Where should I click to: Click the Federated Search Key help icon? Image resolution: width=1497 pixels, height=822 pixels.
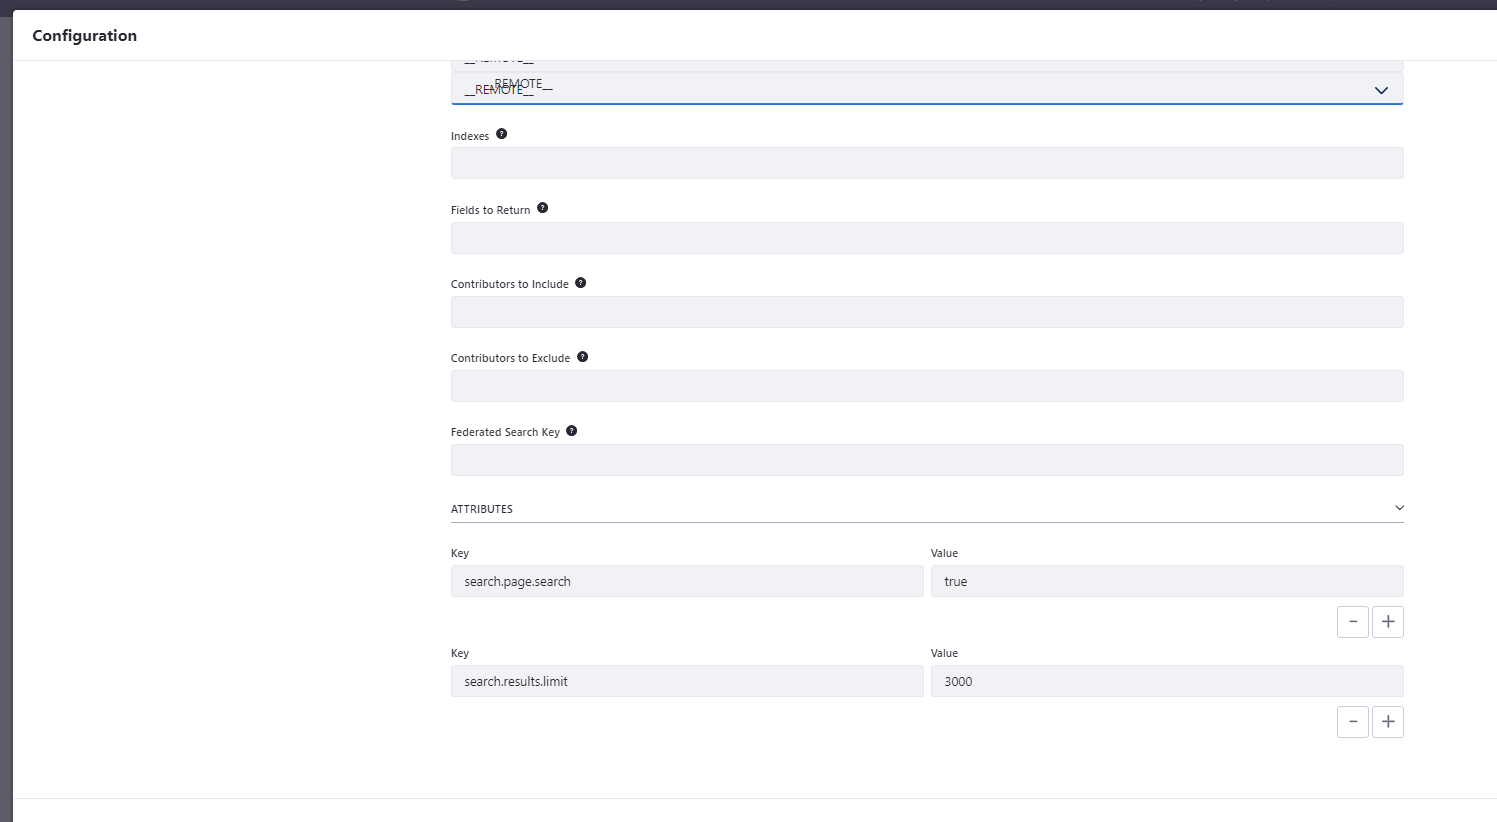(572, 431)
